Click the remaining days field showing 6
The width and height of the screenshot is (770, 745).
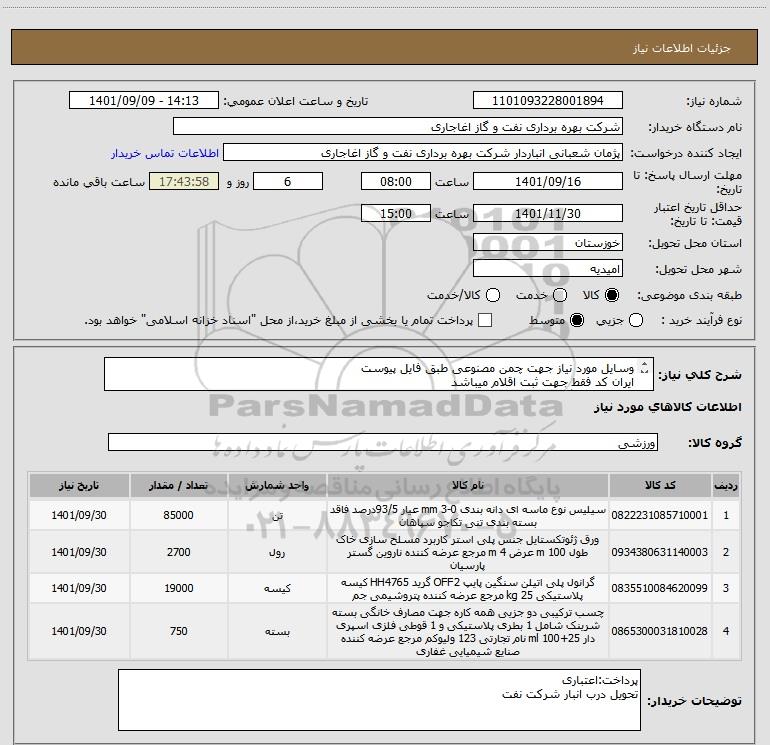(288, 181)
